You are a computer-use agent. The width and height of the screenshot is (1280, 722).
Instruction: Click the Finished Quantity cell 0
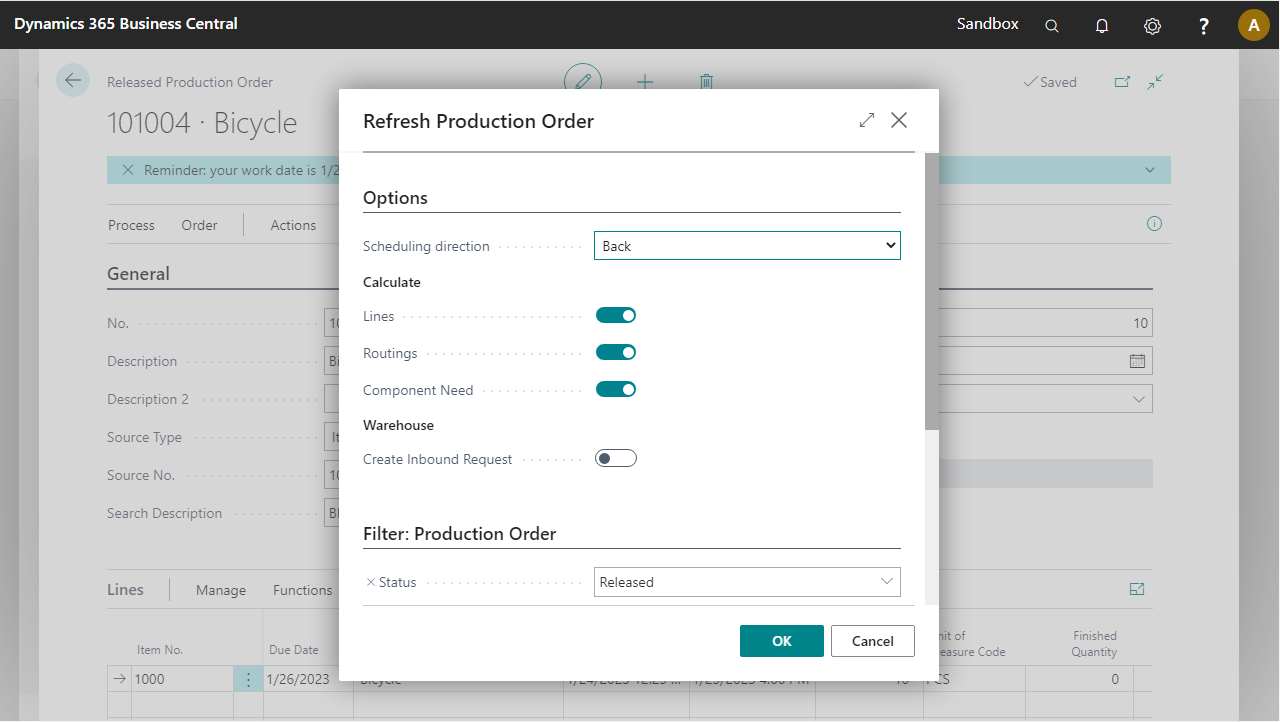coord(1080,679)
